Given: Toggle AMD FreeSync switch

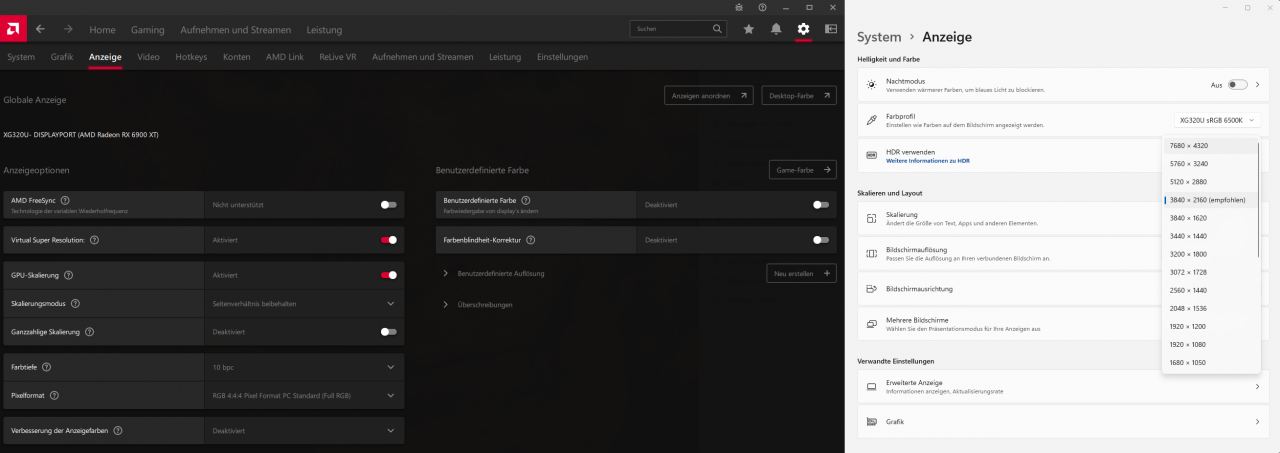Looking at the screenshot, I should 388,204.
